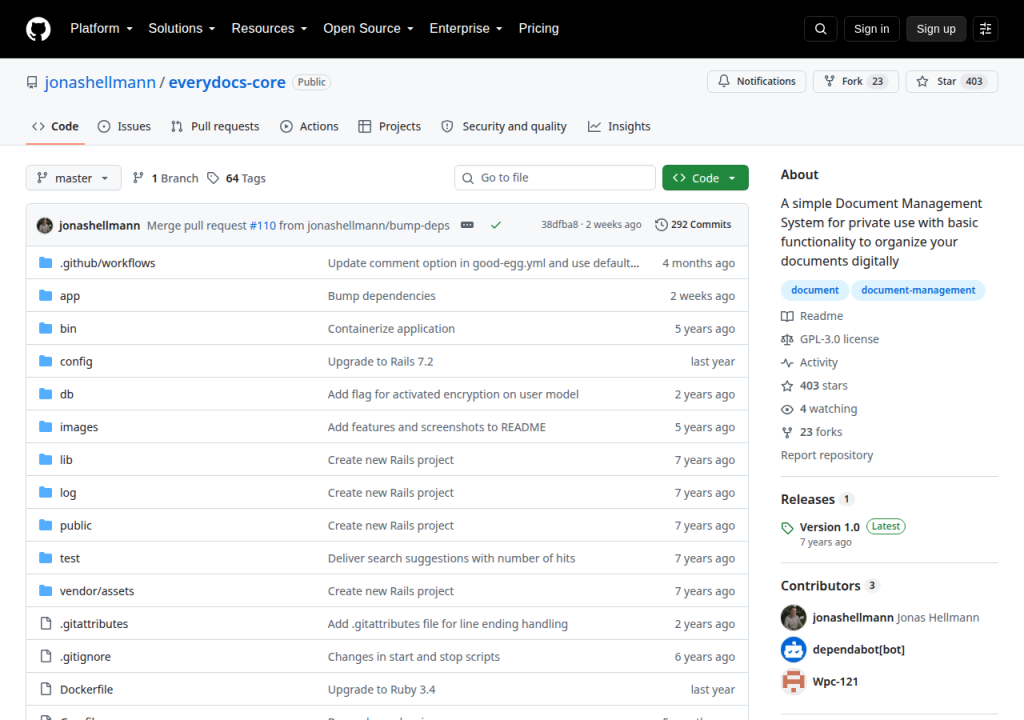Expand commit message ellipsis icon
This screenshot has width=1024, height=720.
click(x=467, y=225)
